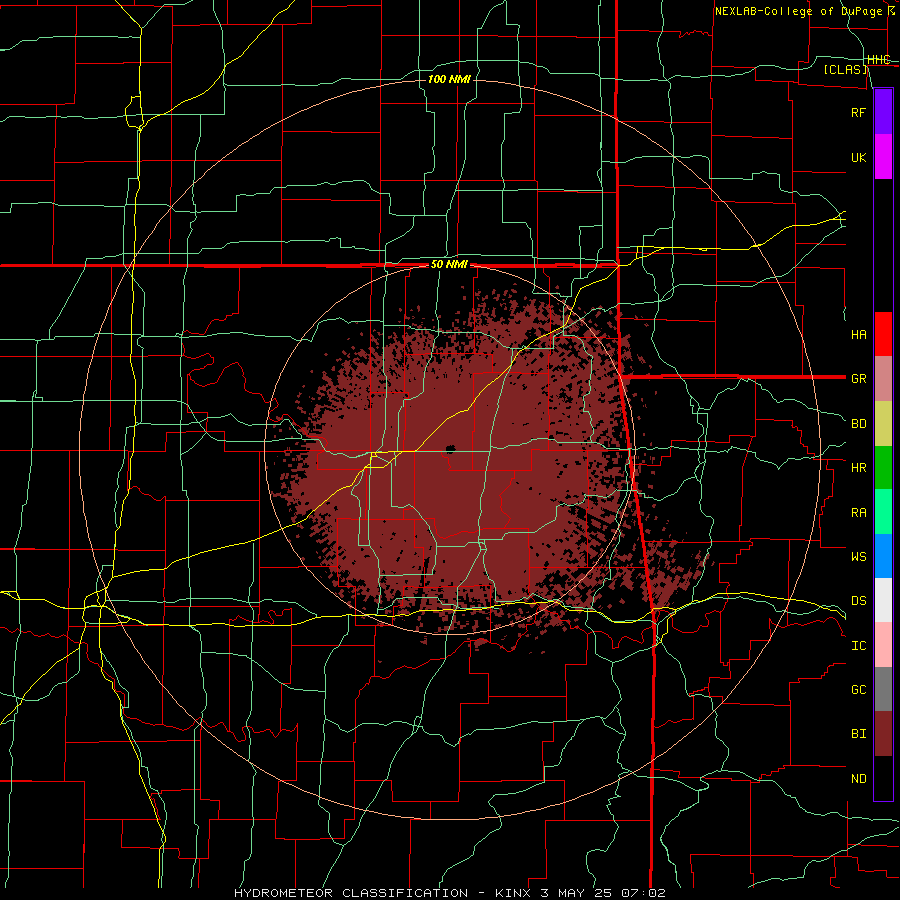
Task: Click the IC legend label
Action: [858, 645]
